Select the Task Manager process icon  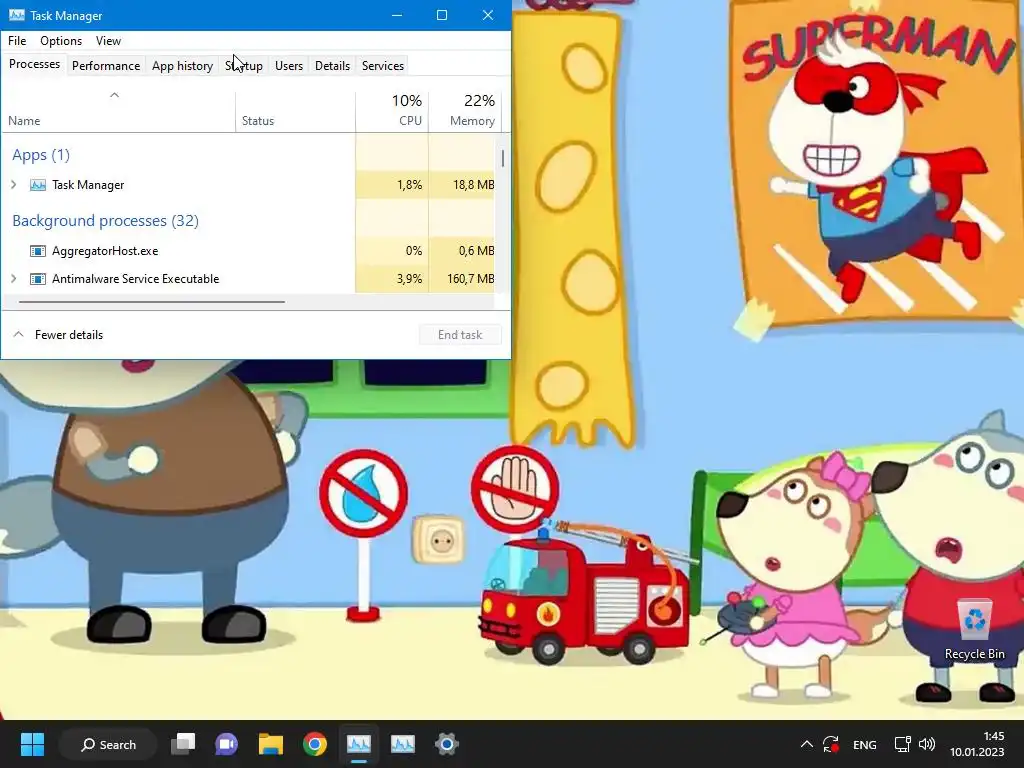(x=38, y=185)
